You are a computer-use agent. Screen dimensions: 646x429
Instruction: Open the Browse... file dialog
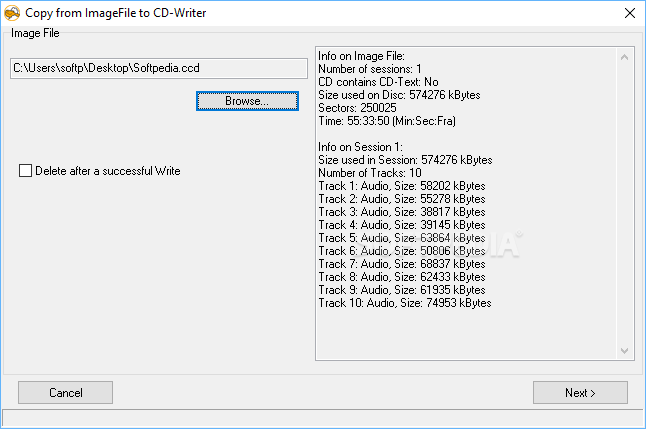pyautogui.click(x=247, y=101)
